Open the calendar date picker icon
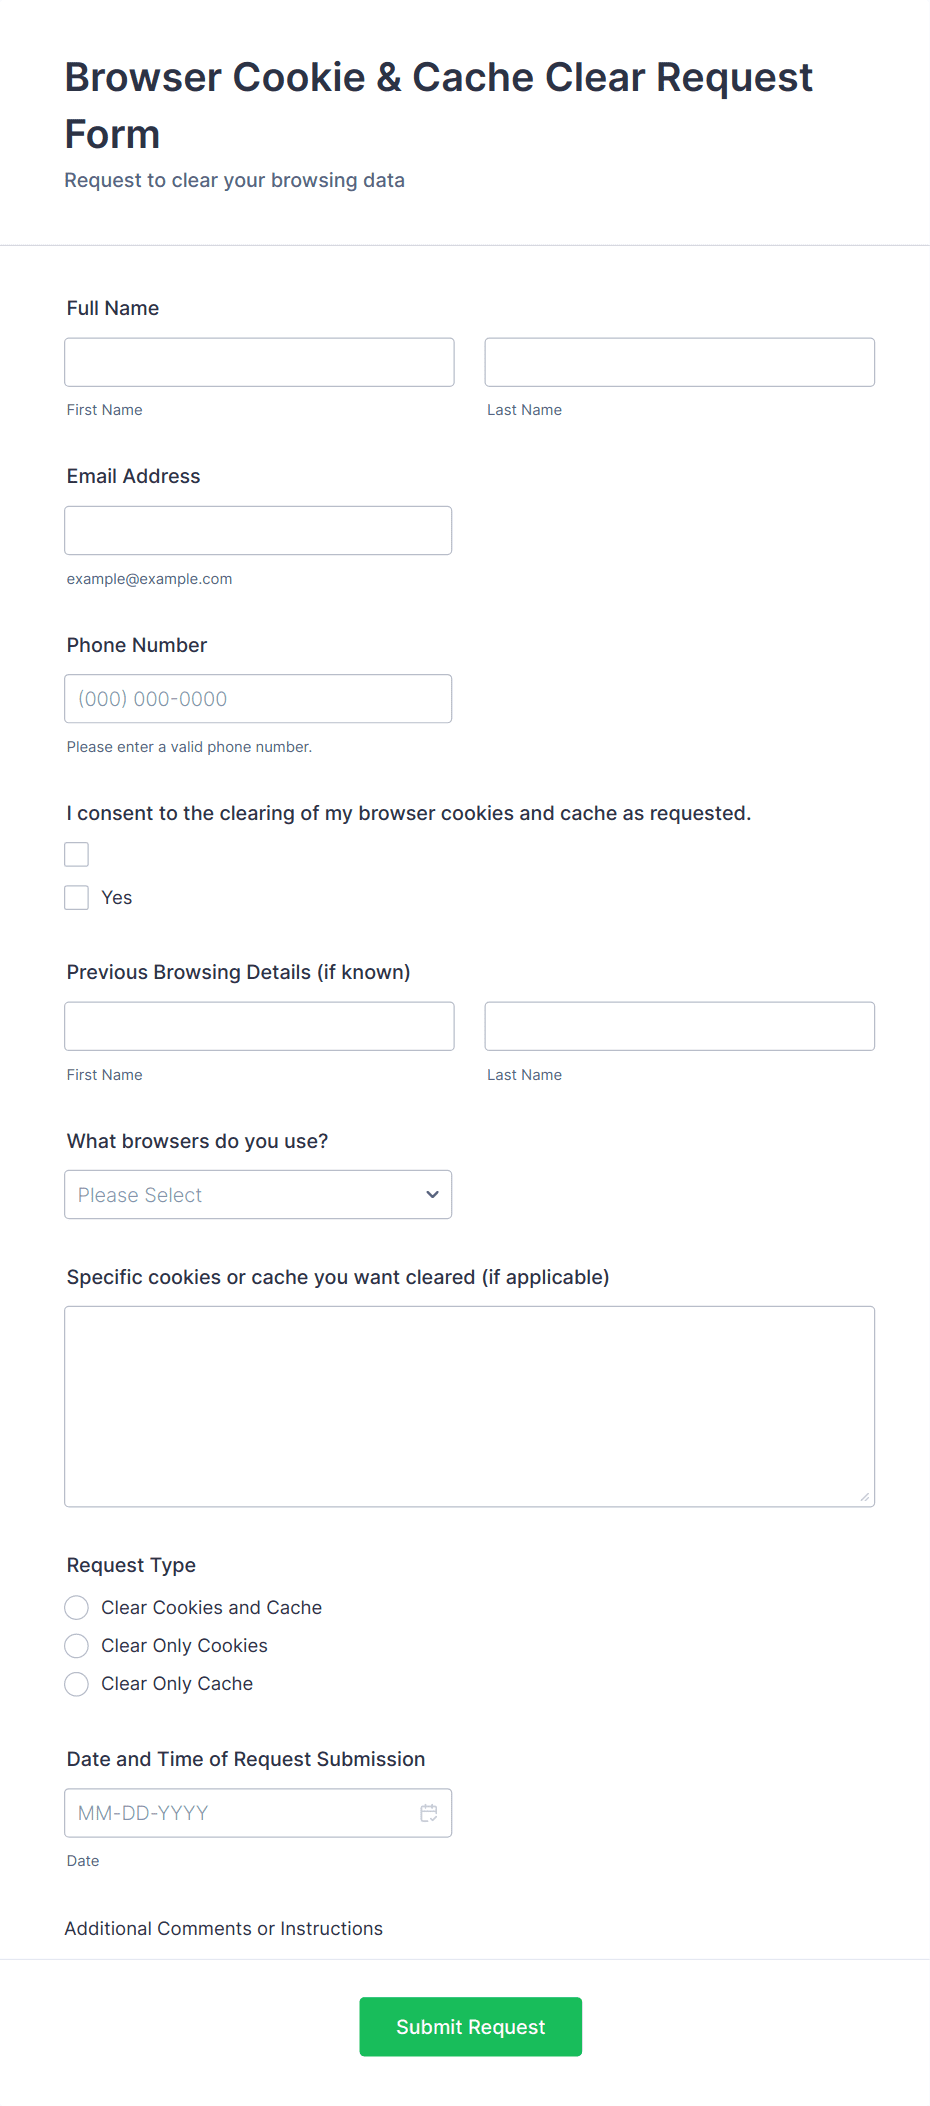This screenshot has width=930, height=2106. click(x=429, y=1813)
